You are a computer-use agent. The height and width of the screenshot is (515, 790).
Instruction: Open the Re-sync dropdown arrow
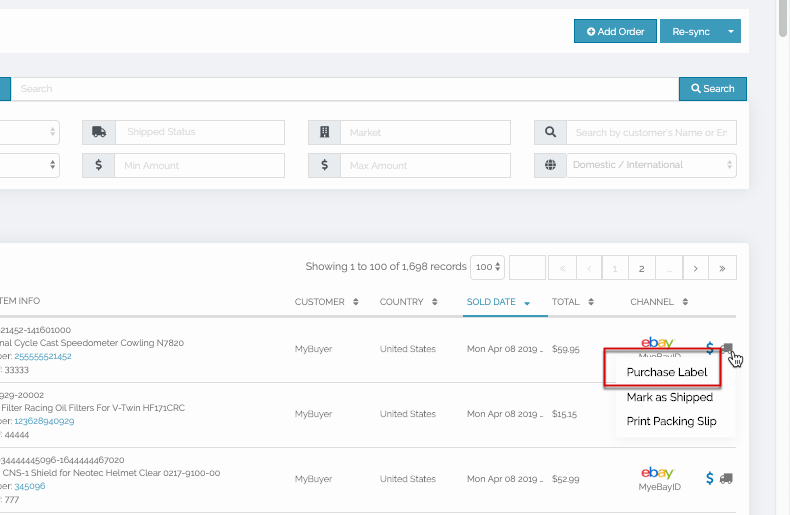pos(731,31)
